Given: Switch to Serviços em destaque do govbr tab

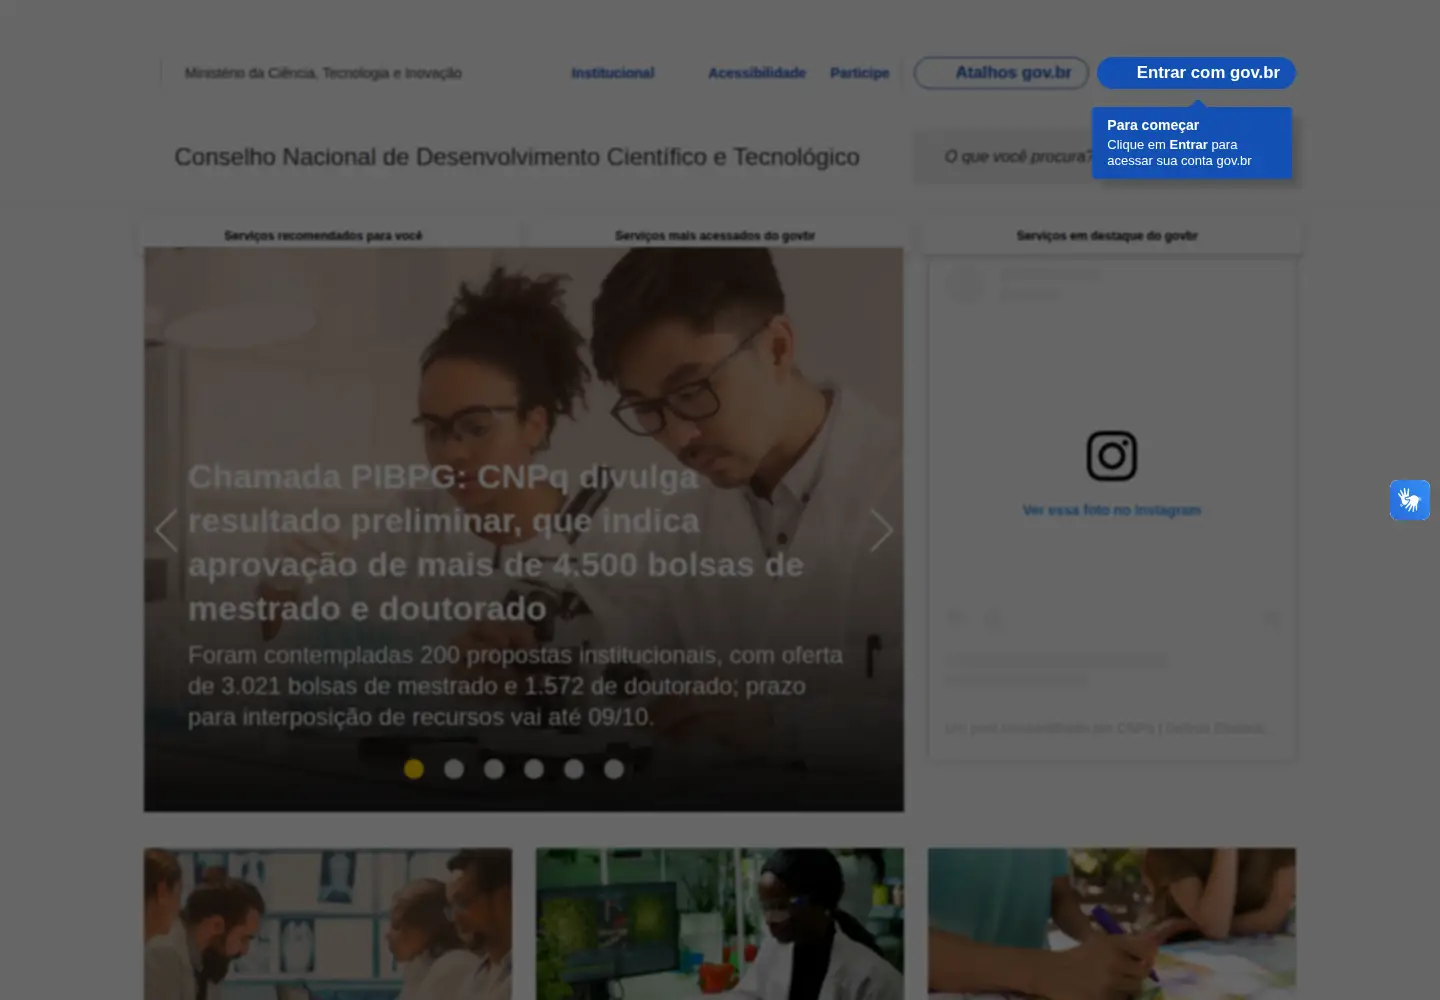Looking at the screenshot, I should [1107, 236].
